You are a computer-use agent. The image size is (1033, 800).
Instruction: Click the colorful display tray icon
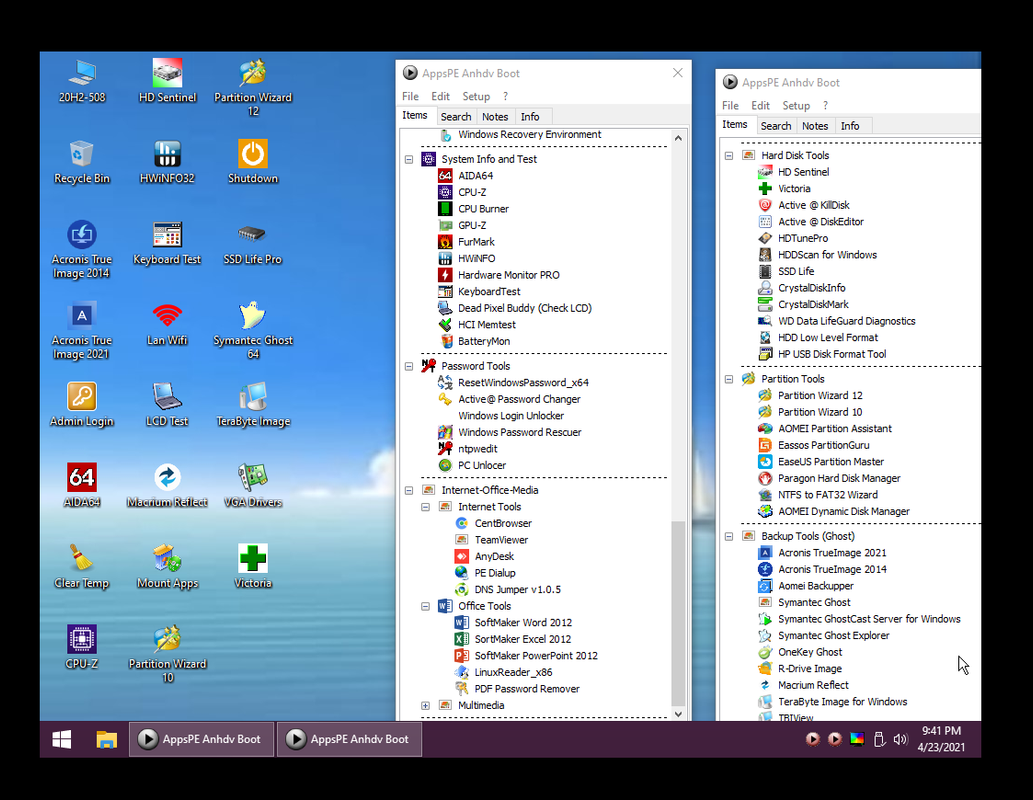[x=856, y=739]
